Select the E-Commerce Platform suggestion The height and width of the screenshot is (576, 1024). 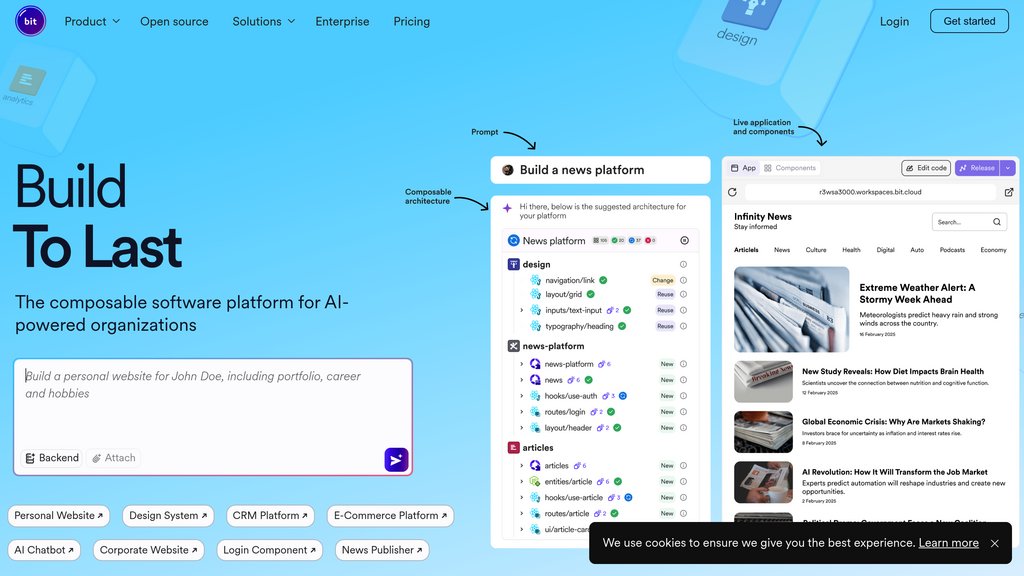390,515
